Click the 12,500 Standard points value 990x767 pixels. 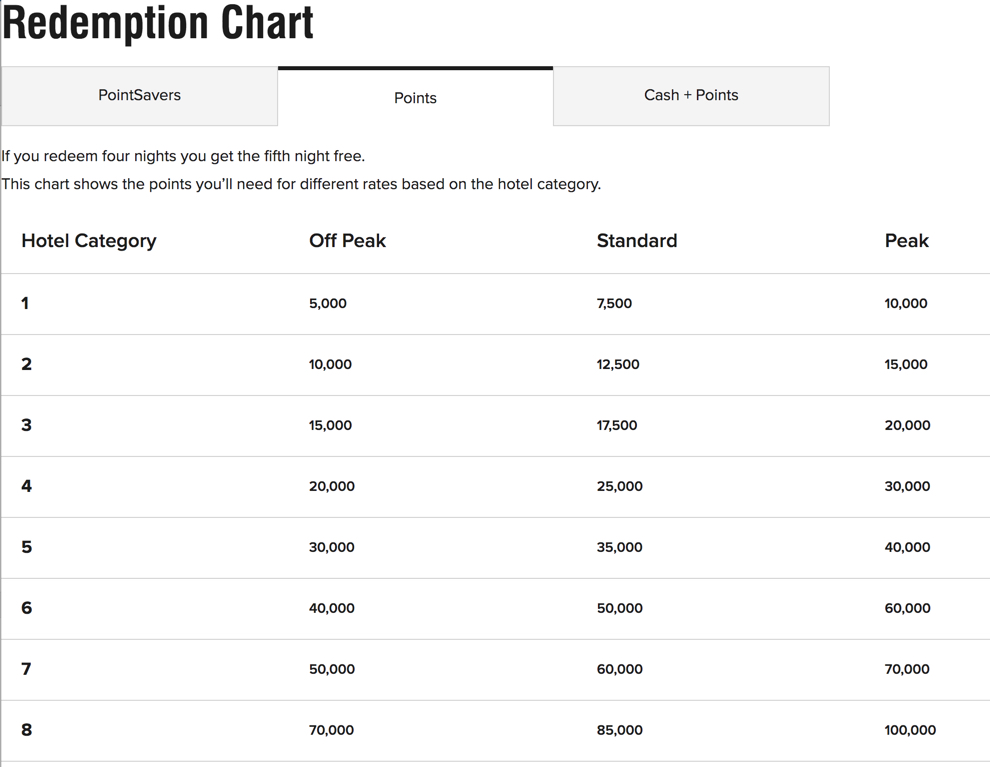(x=618, y=364)
